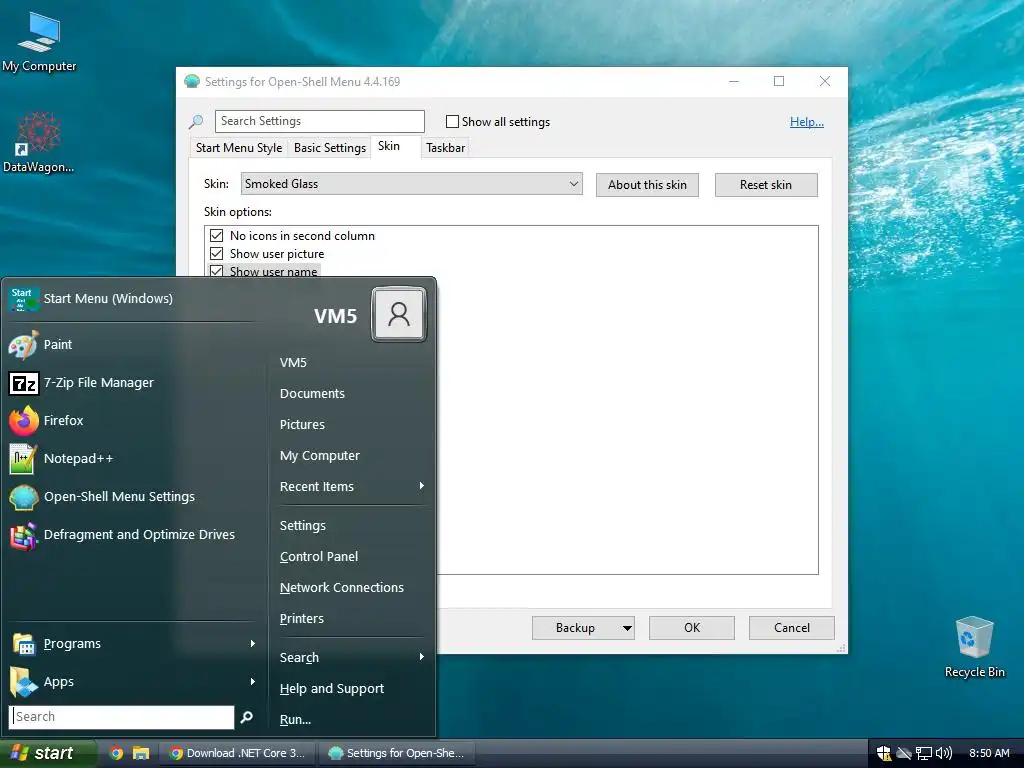Open Control Panel from start menu
This screenshot has width=1024, height=768.
coord(351,557)
